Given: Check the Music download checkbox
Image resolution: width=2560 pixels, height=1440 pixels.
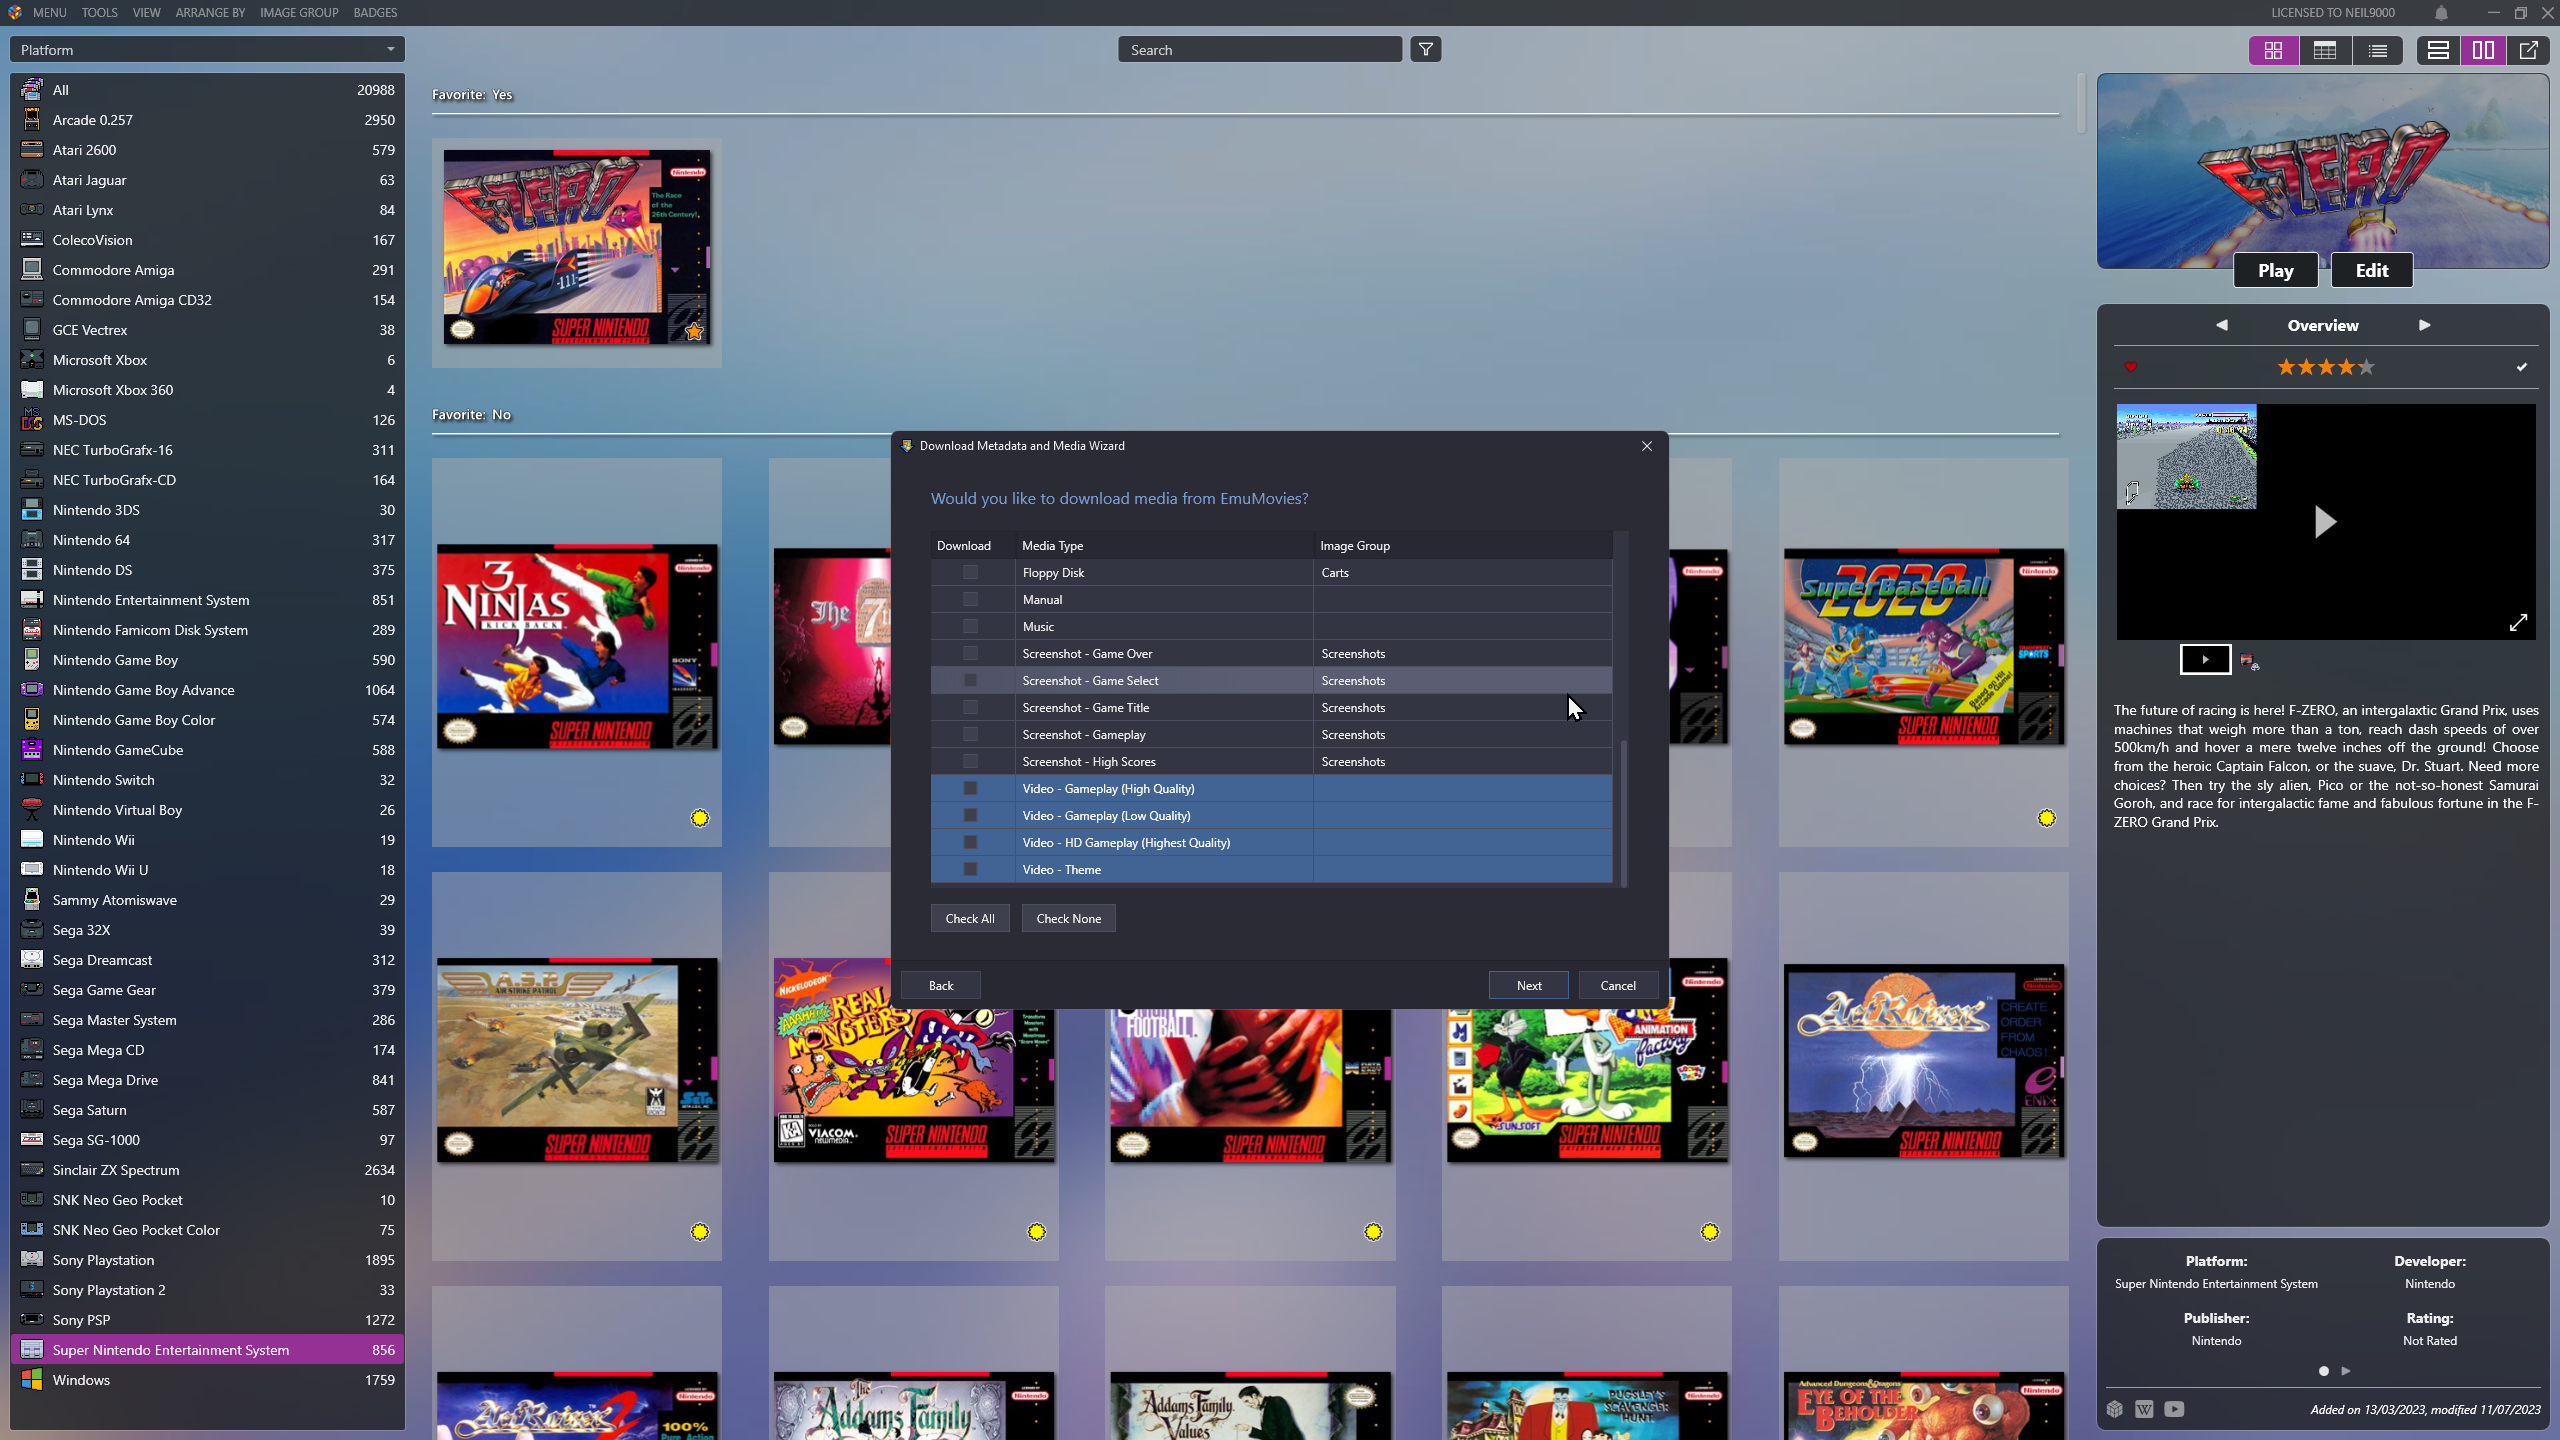Looking at the screenshot, I should pyautogui.click(x=970, y=626).
